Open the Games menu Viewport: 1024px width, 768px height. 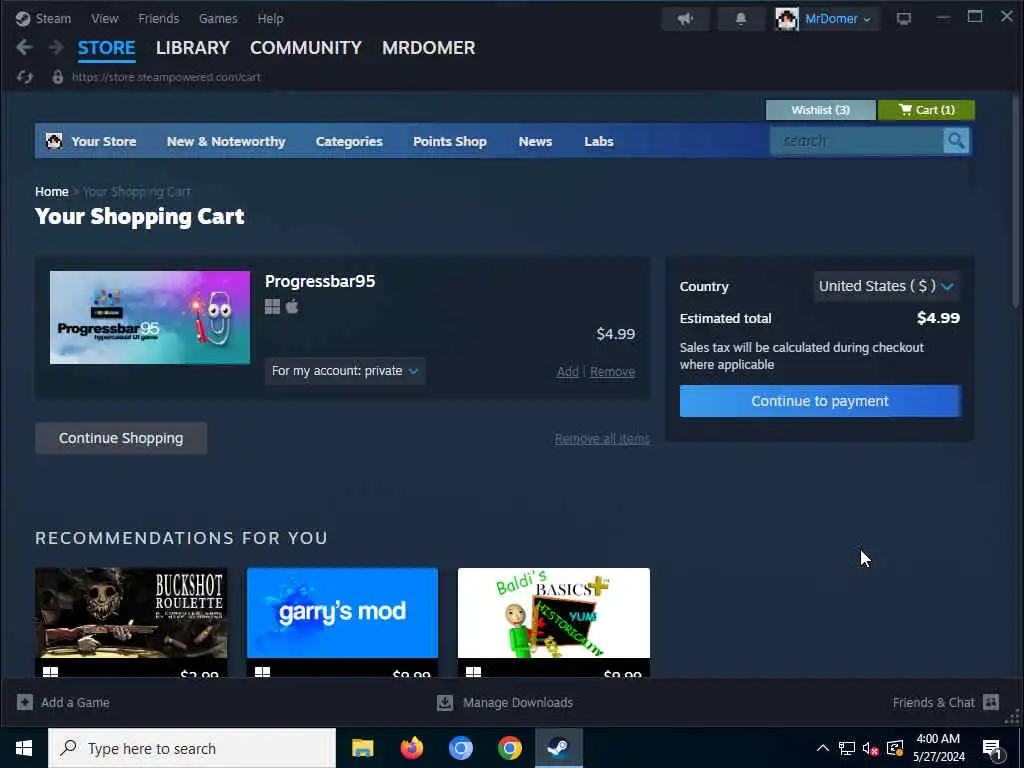pos(218,18)
